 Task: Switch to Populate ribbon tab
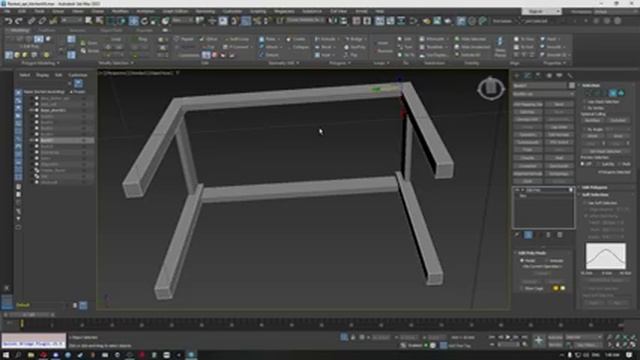click(144, 30)
